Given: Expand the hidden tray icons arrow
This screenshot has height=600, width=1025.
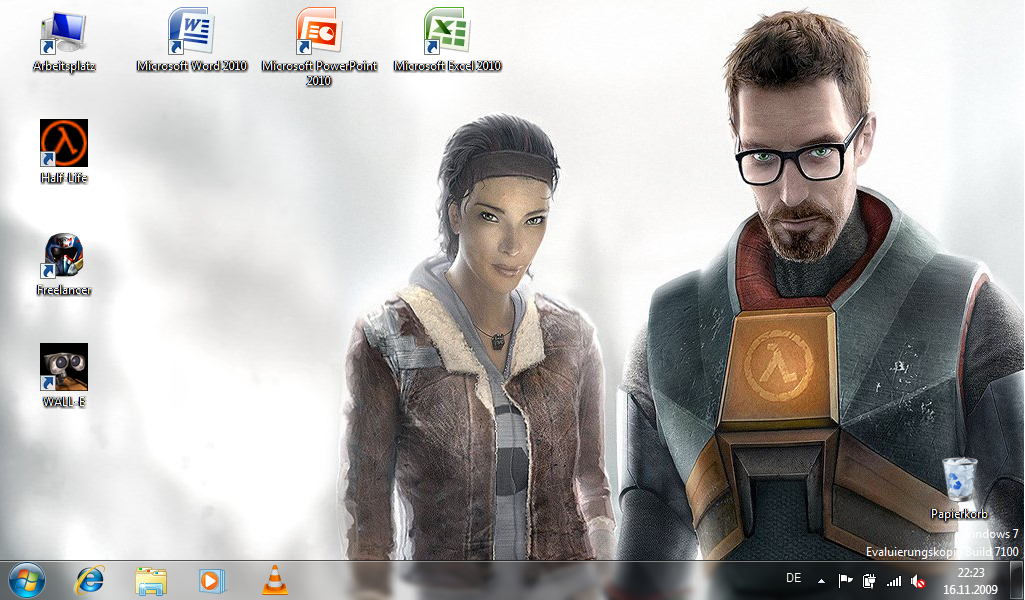Looking at the screenshot, I should [822, 580].
